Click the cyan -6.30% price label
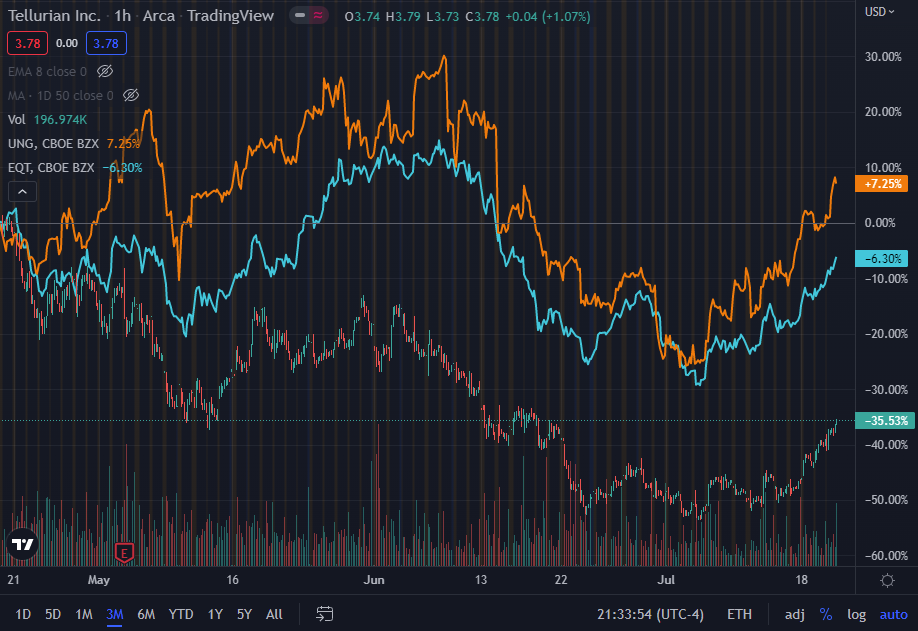The image size is (918, 631). [x=881, y=258]
